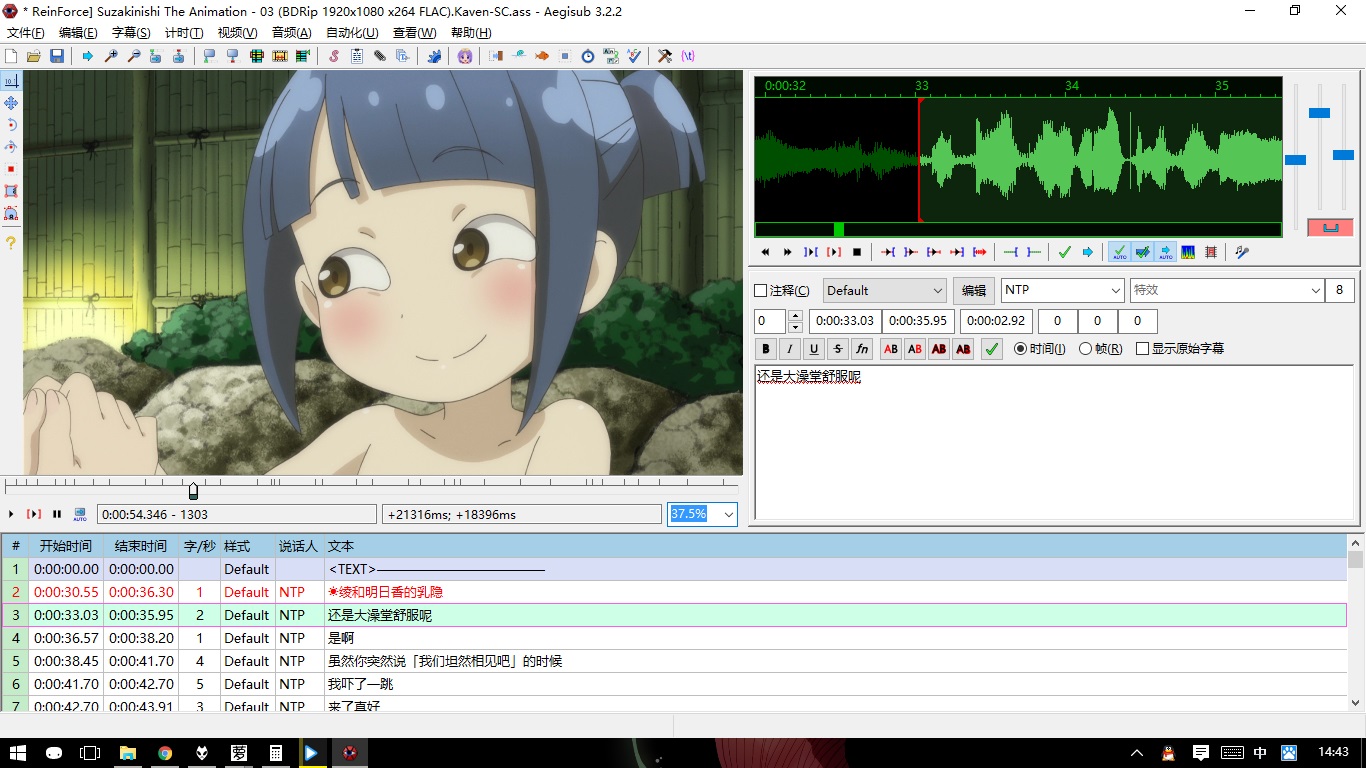Screen dimensions: 1366x768
Task: Open Options hammer-and-wrench icon
Action: pos(664,56)
